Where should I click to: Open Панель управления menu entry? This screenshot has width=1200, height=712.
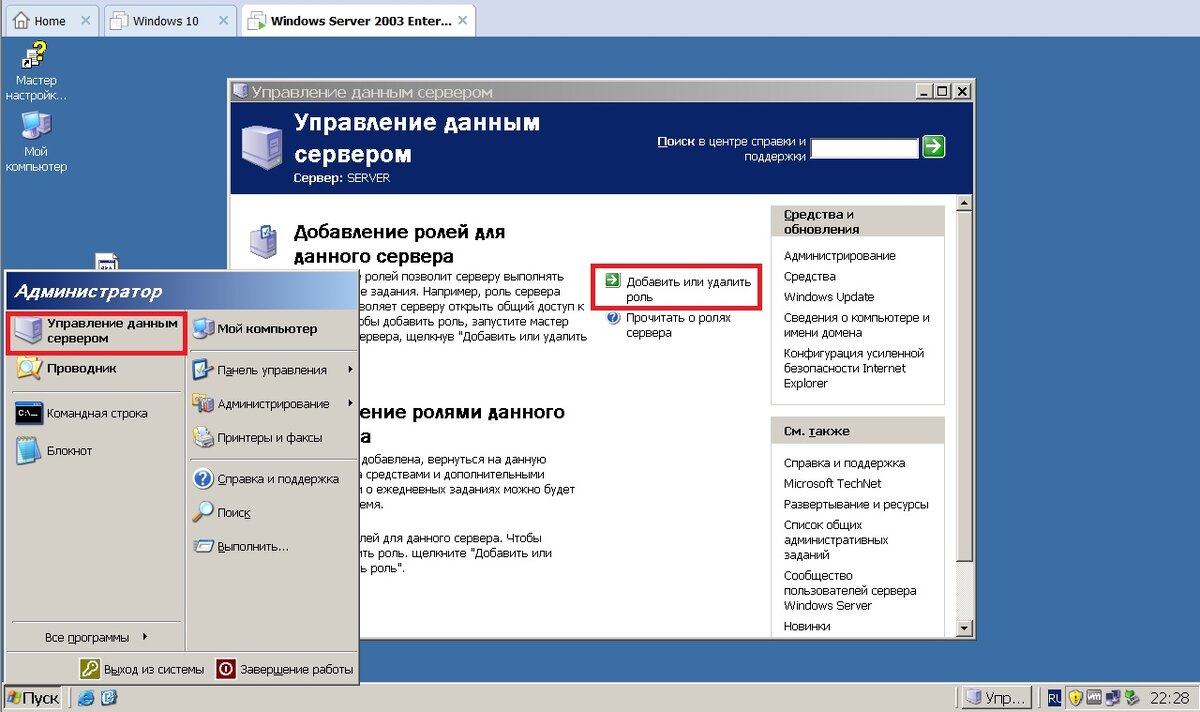272,370
